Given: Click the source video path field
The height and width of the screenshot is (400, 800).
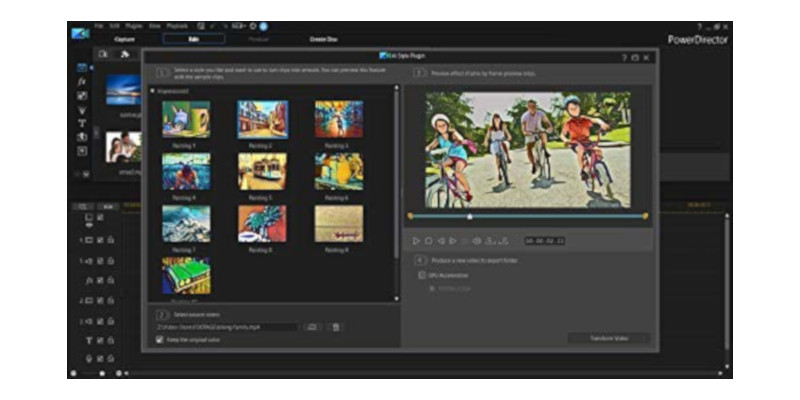Looking at the screenshot, I should (227, 327).
